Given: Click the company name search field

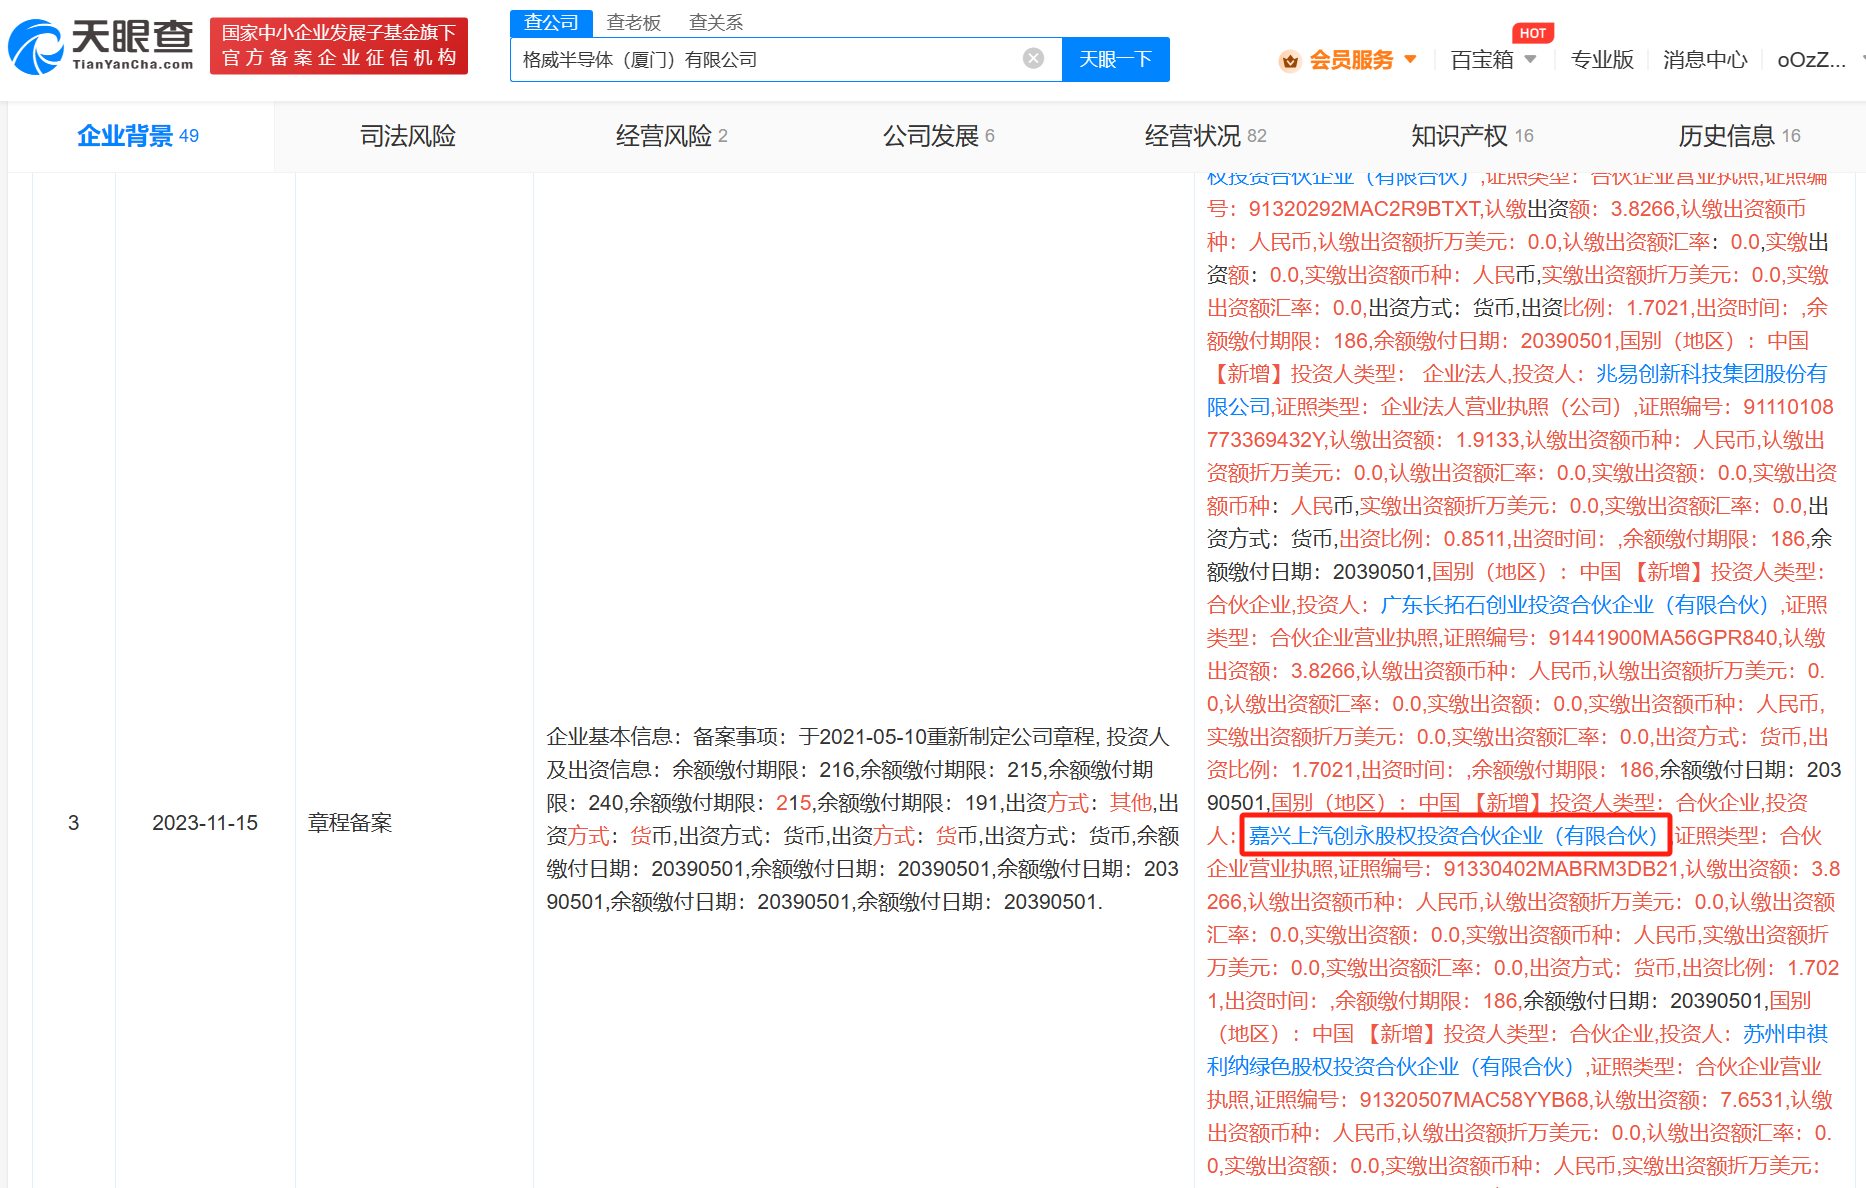Looking at the screenshot, I should (765, 60).
